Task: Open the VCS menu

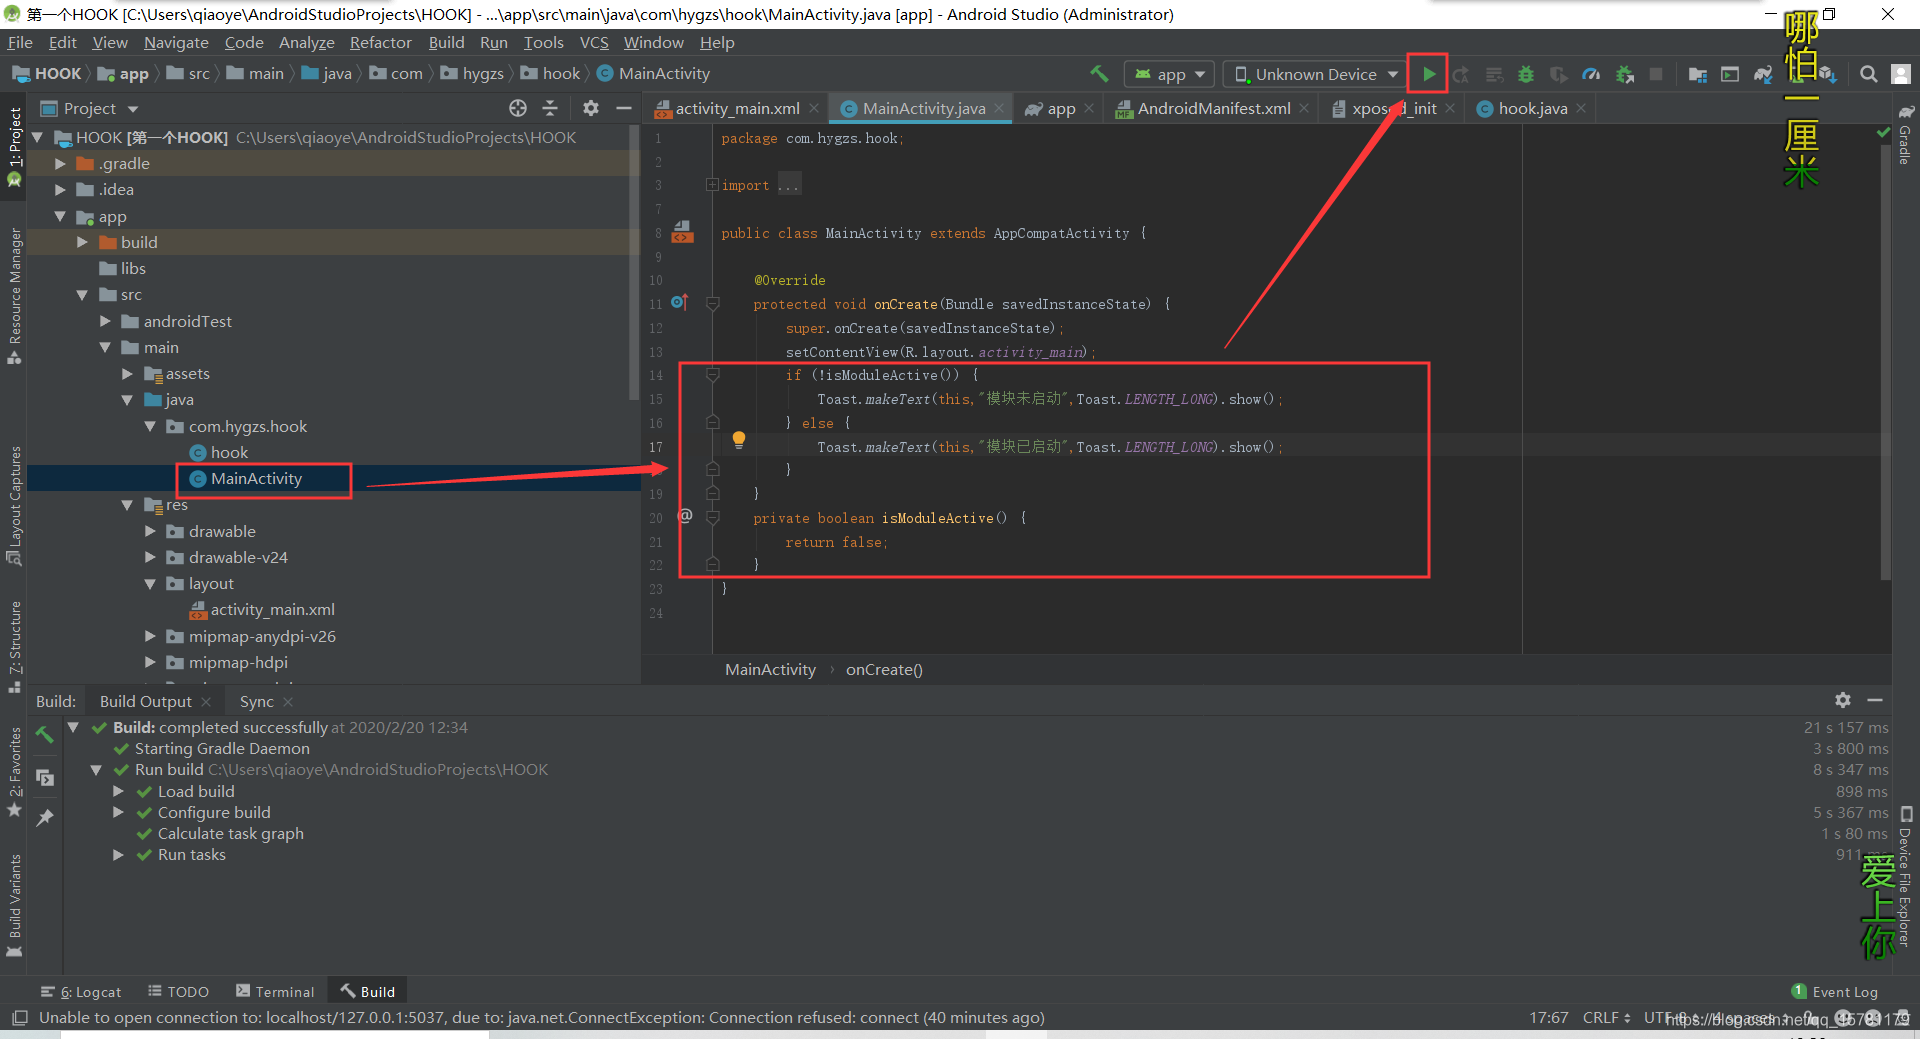Action: pyautogui.click(x=594, y=42)
